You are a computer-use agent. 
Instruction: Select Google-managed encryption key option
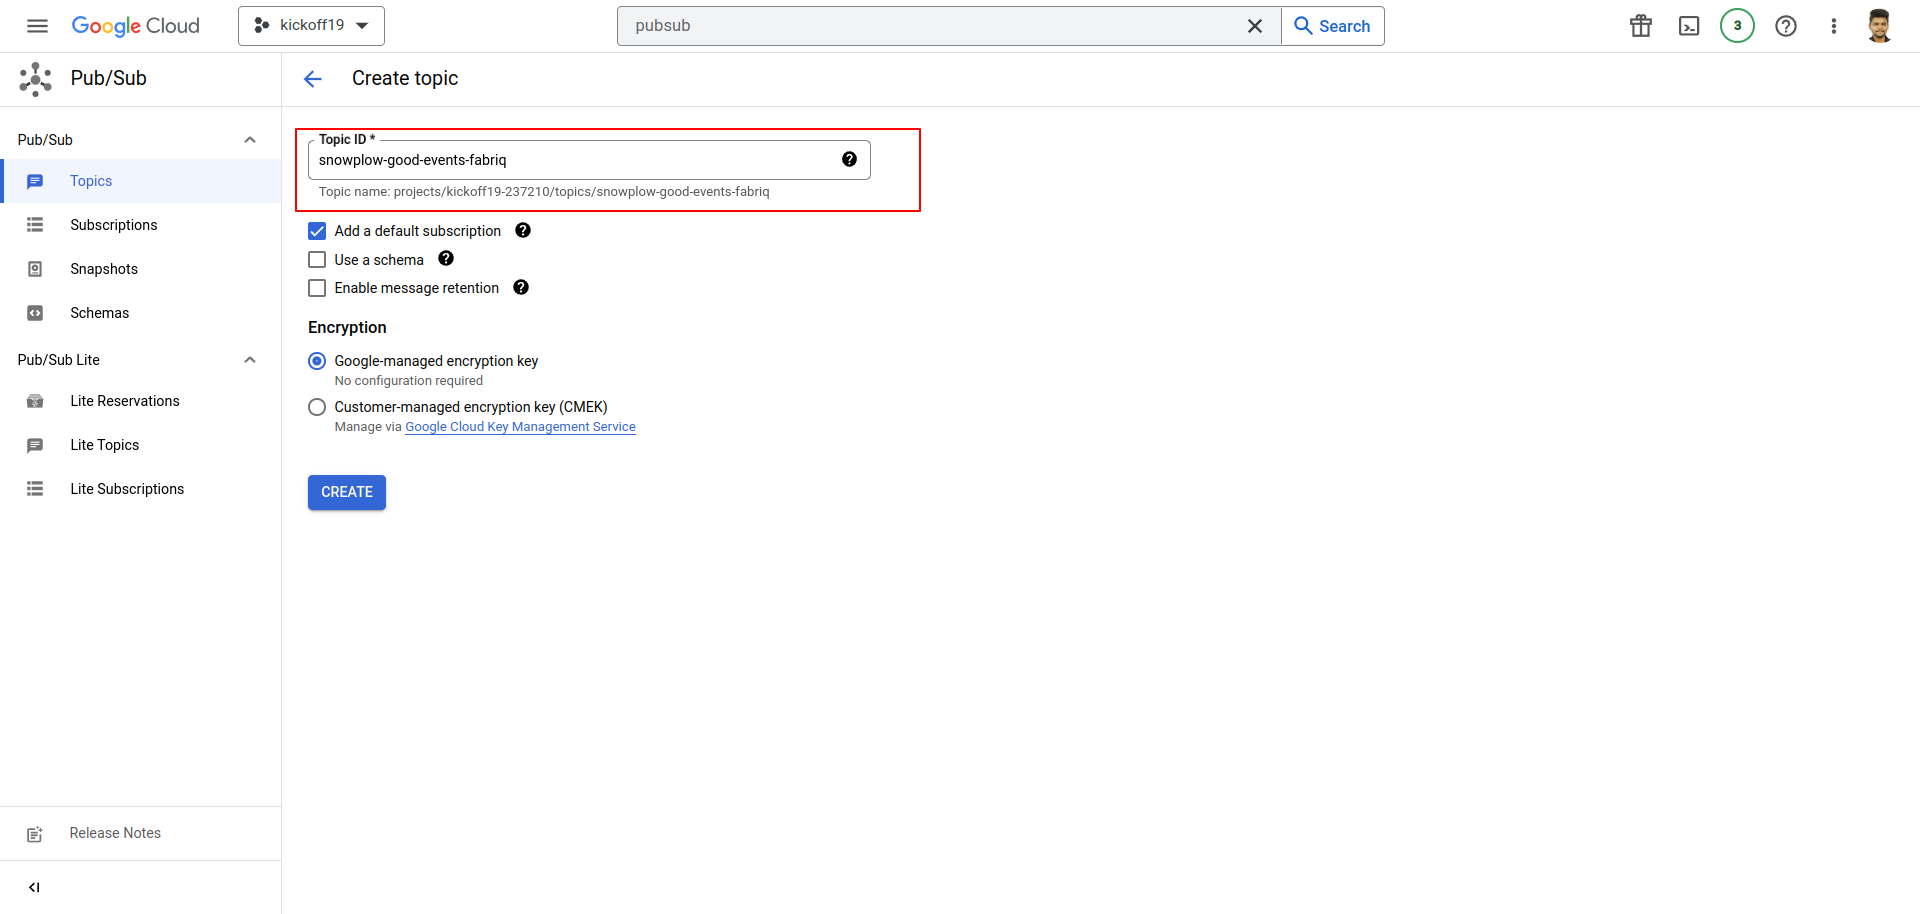(317, 361)
